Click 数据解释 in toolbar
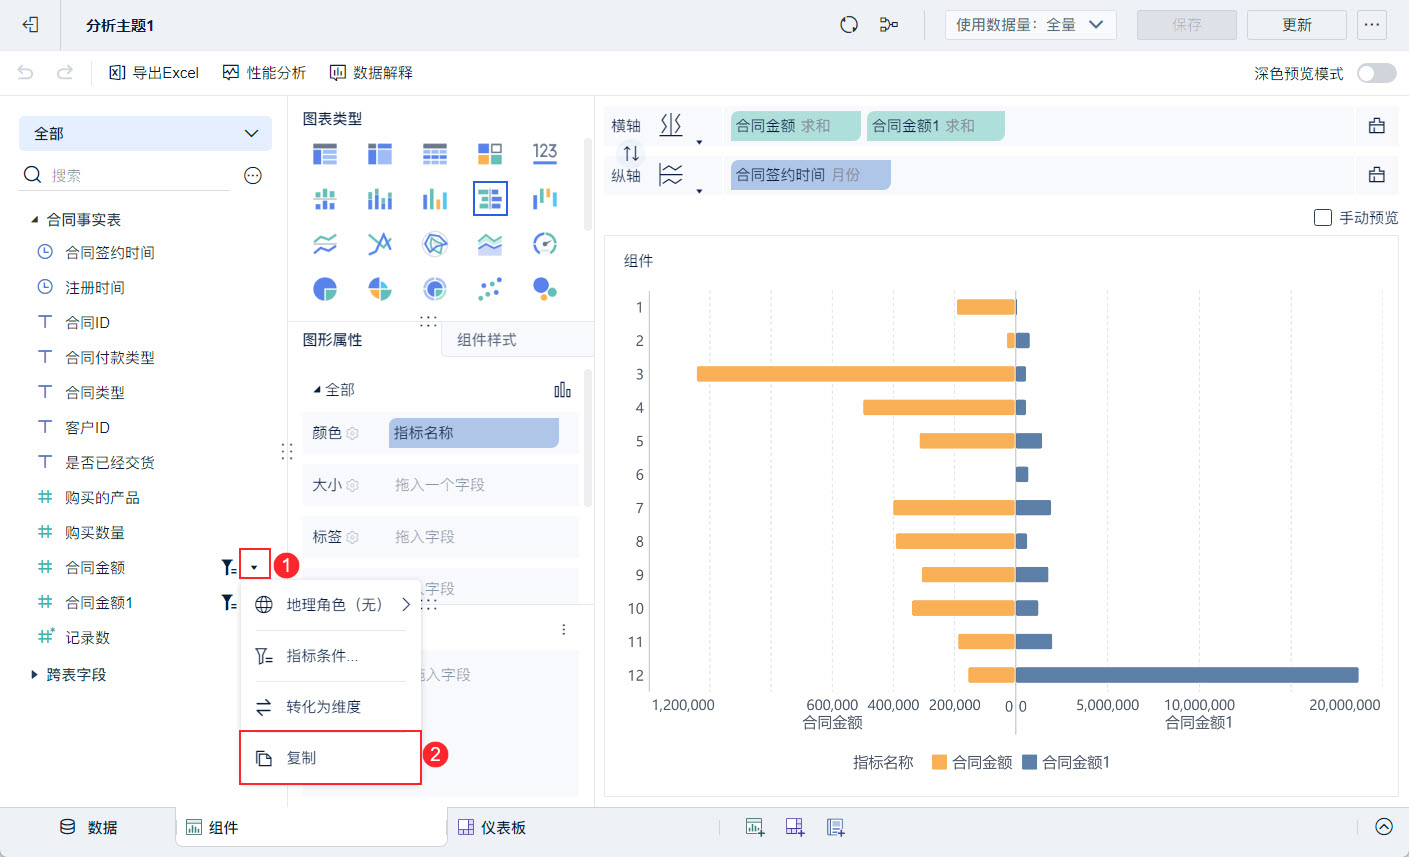Viewport: 1409px width, 857px height. (x=371, y=72)
